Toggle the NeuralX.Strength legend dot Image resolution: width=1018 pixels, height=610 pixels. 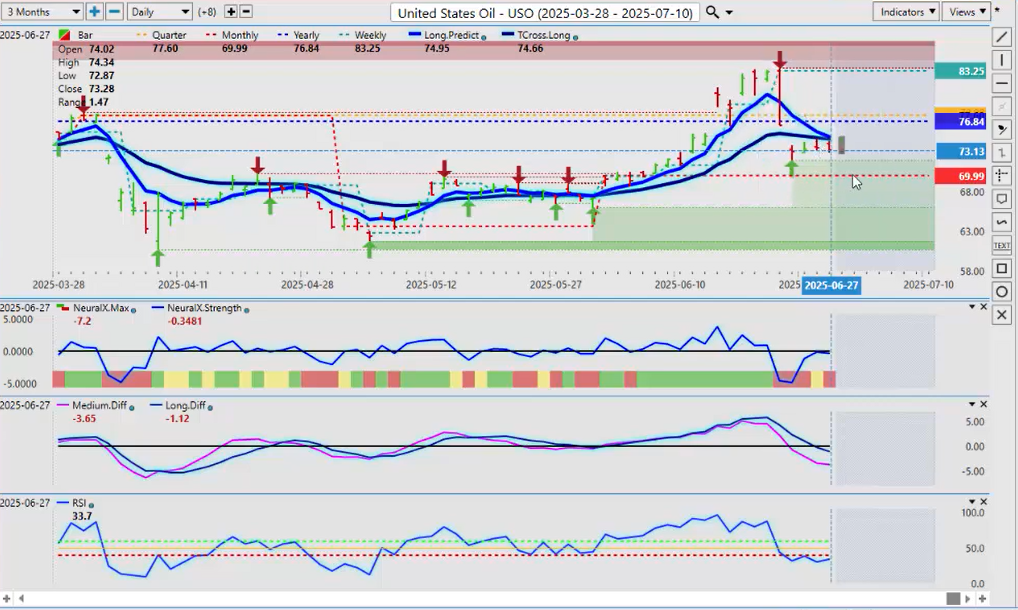click(x=247, y=309)
